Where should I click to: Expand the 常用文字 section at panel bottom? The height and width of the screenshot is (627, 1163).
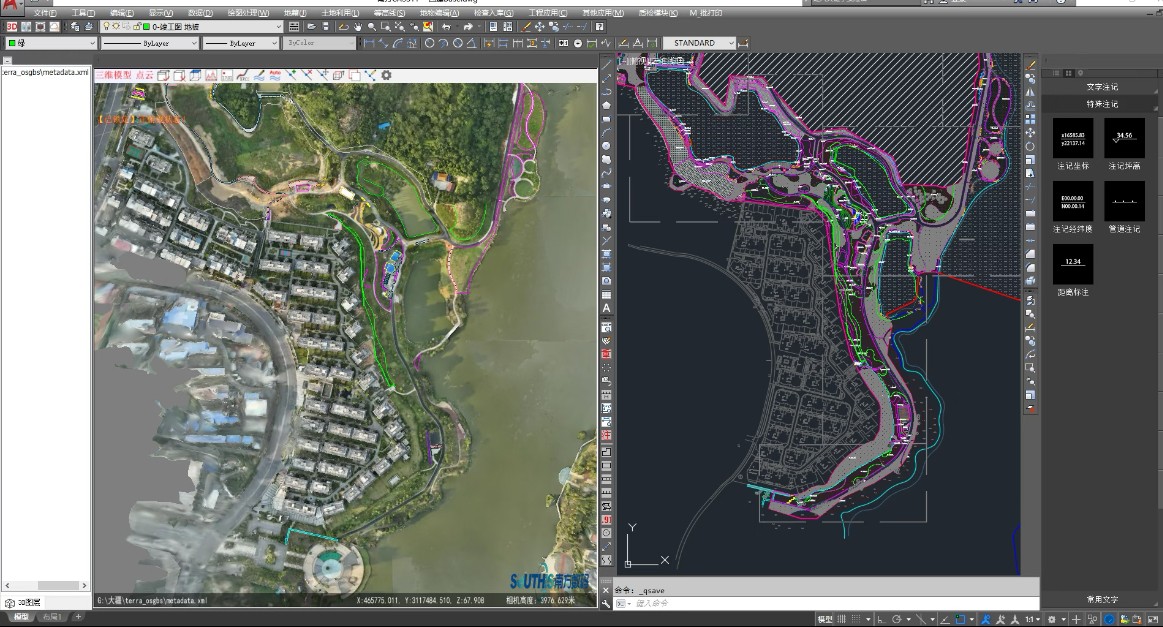point(1102,599)
